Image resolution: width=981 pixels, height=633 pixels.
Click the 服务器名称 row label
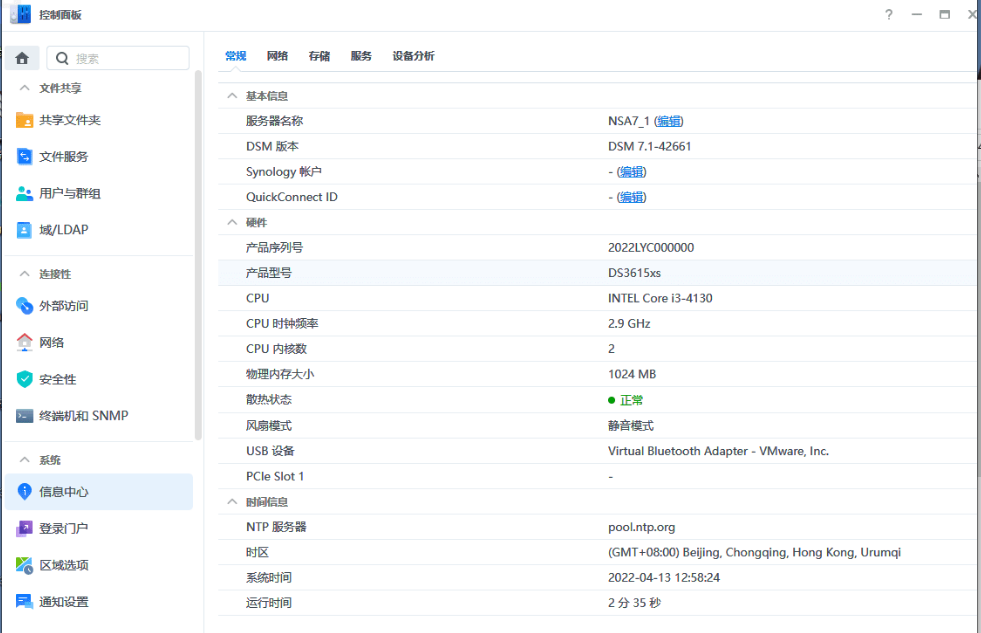click(x=274, y=121)
